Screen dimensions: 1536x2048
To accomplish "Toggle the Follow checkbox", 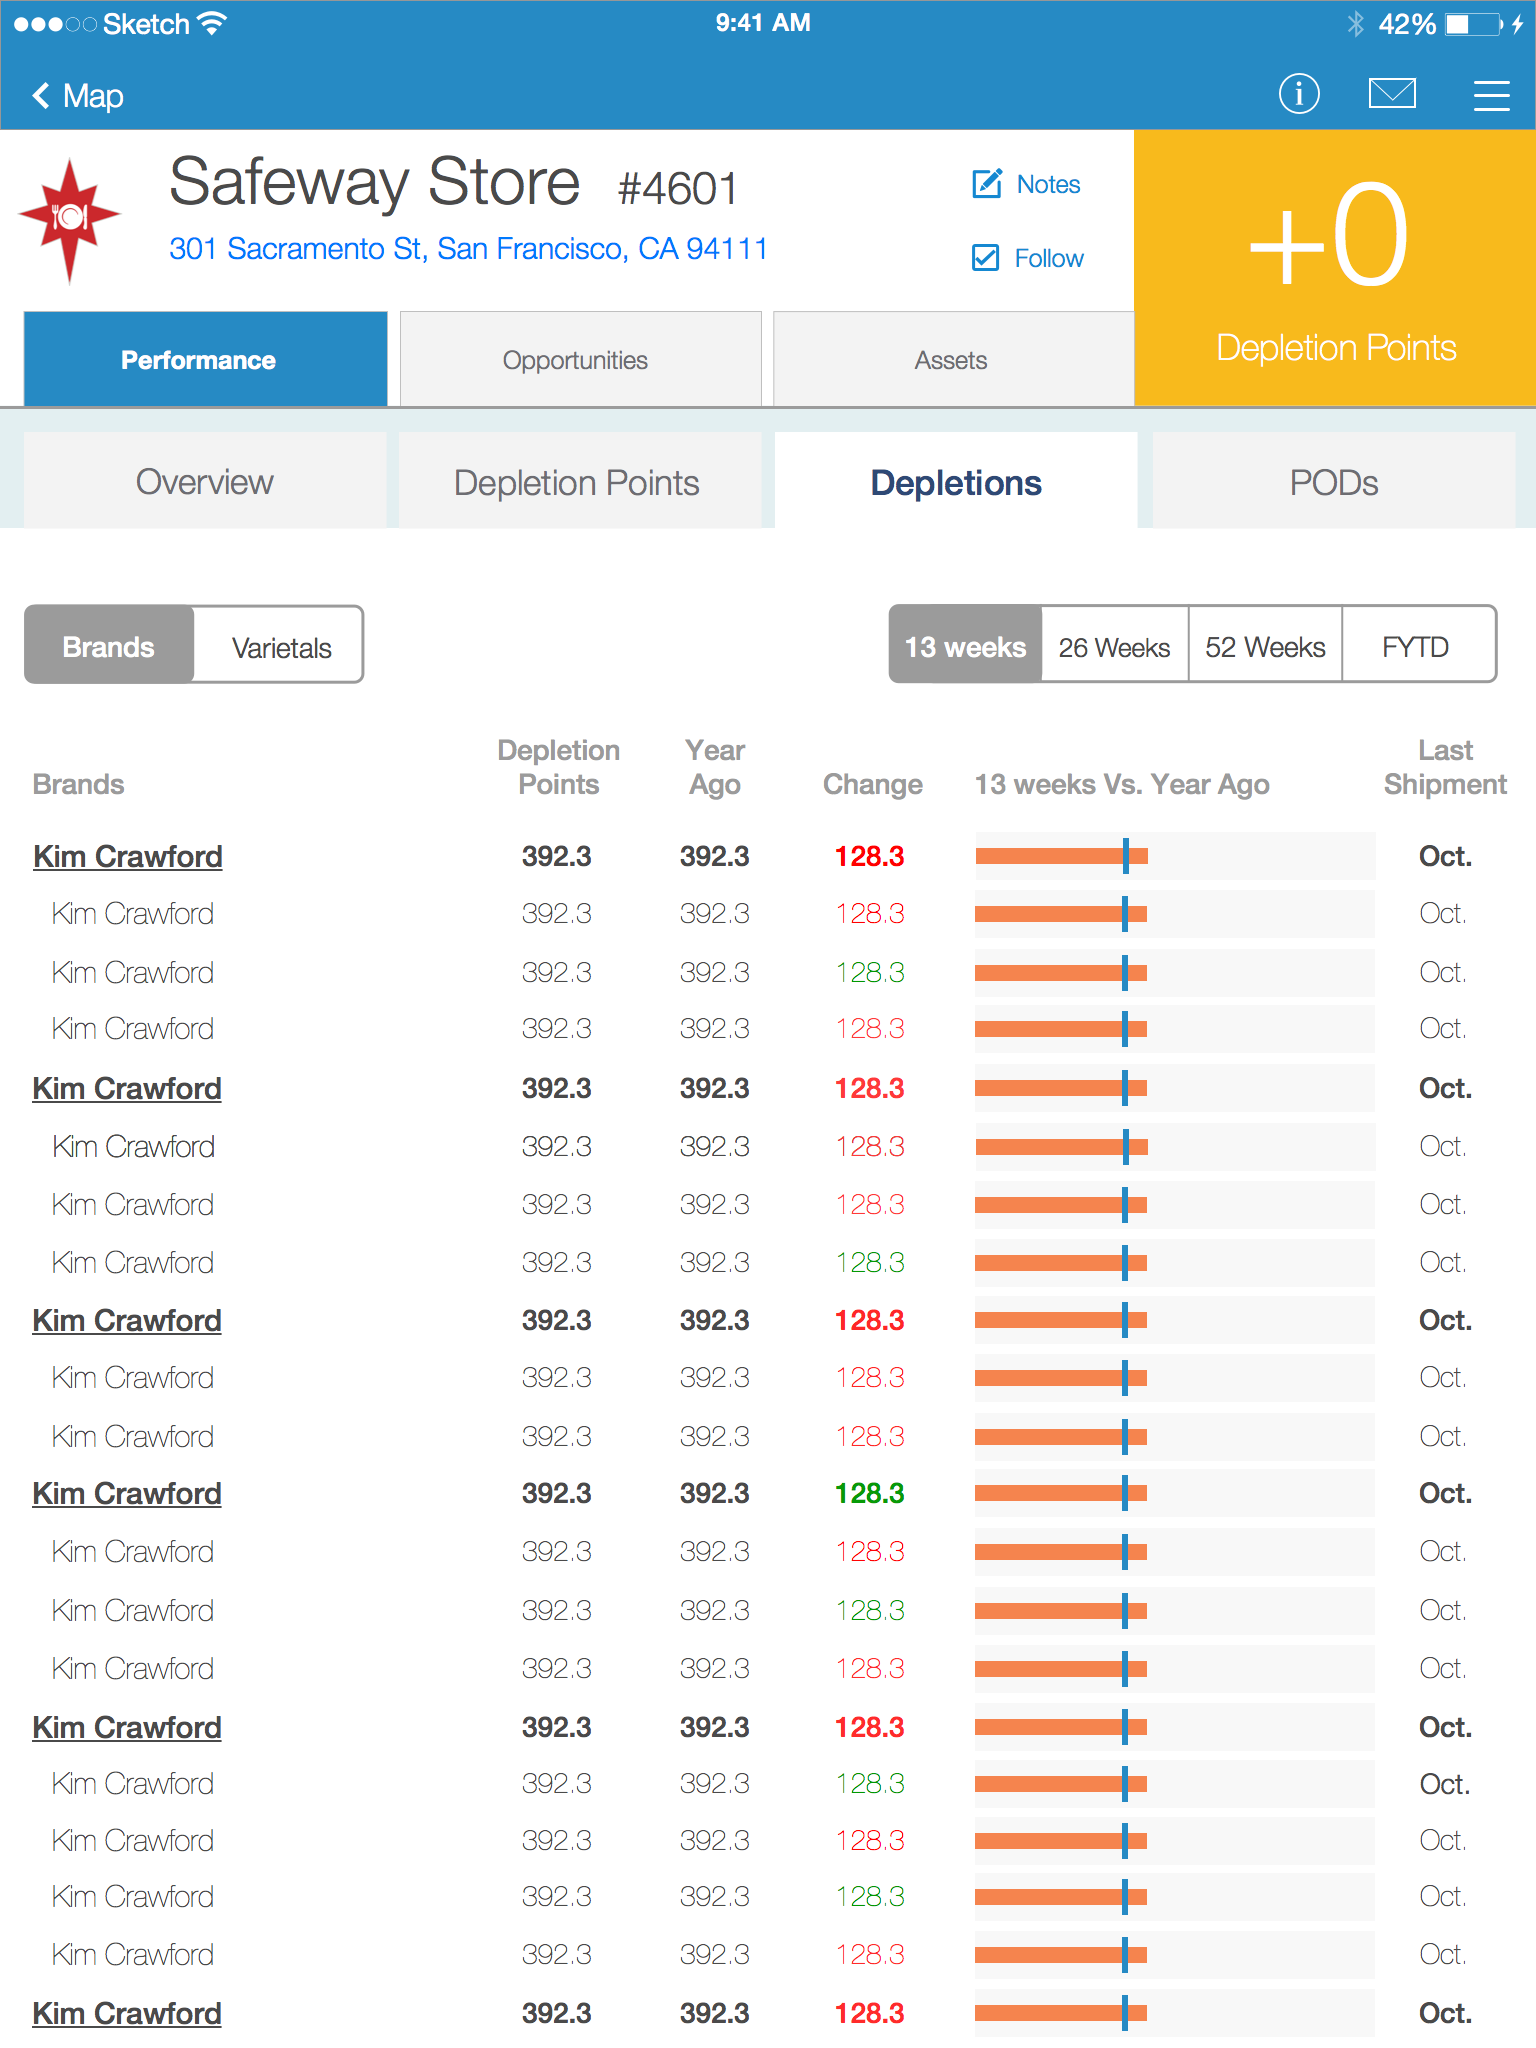I will pyautogui.click(x=985, y=258).
